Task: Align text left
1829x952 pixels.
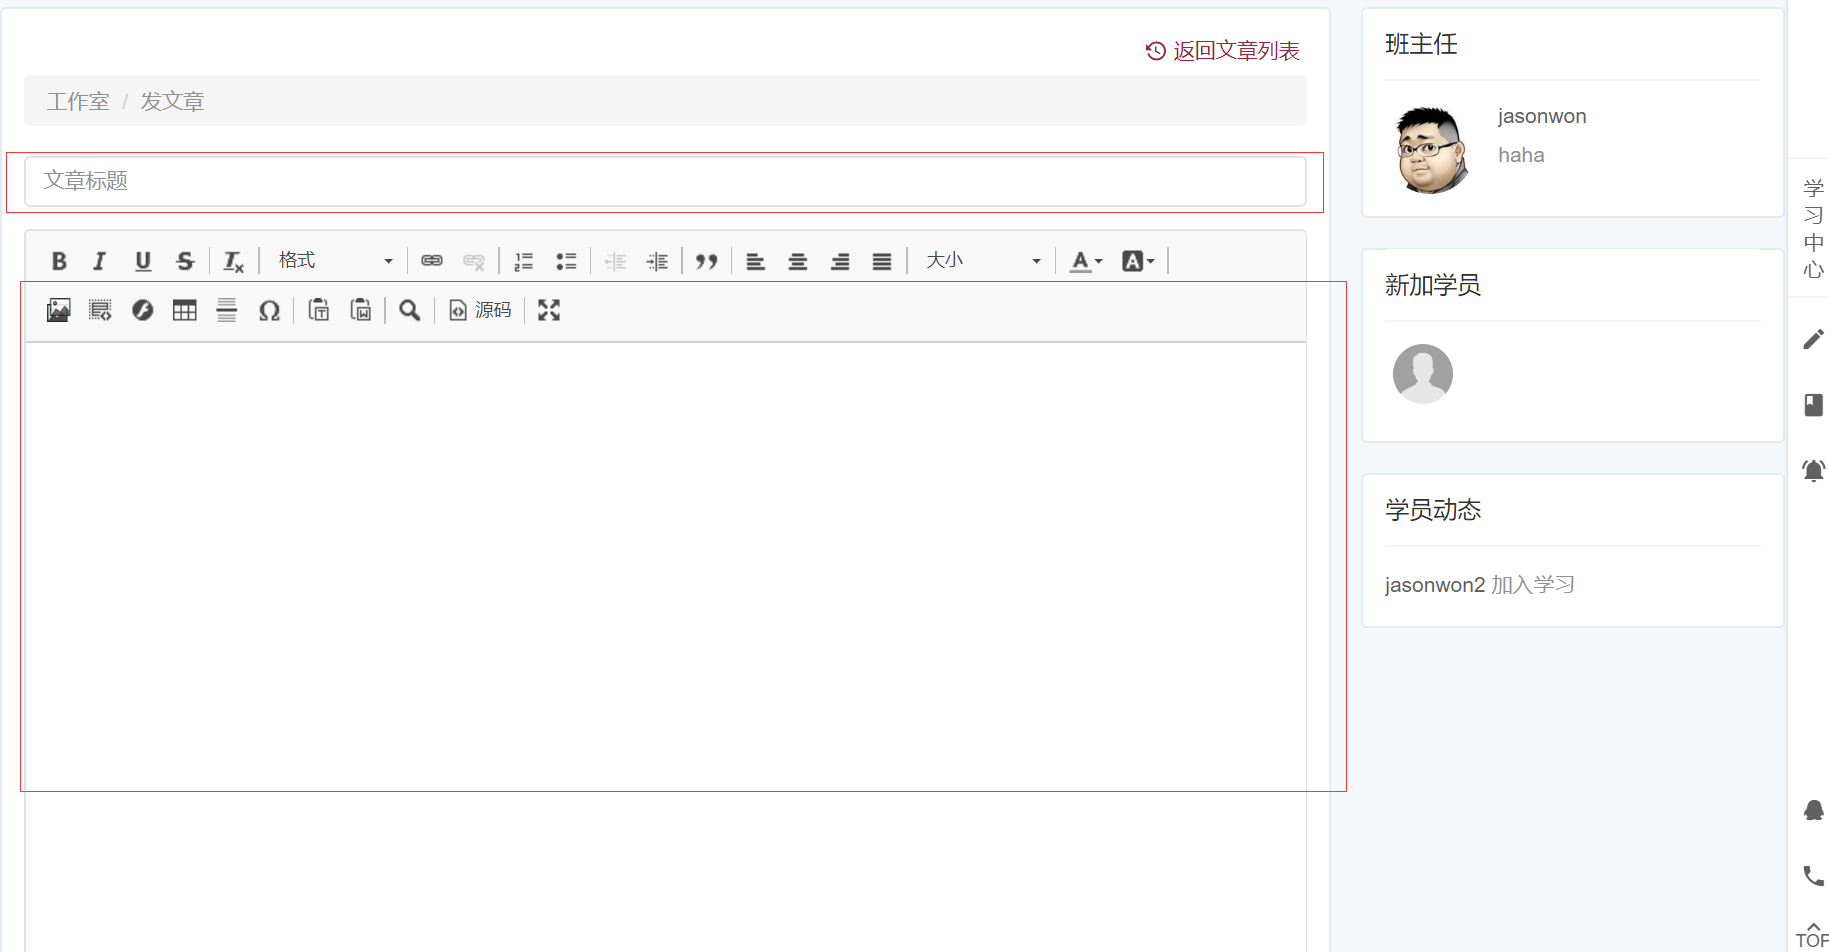Action: point(756,261)
